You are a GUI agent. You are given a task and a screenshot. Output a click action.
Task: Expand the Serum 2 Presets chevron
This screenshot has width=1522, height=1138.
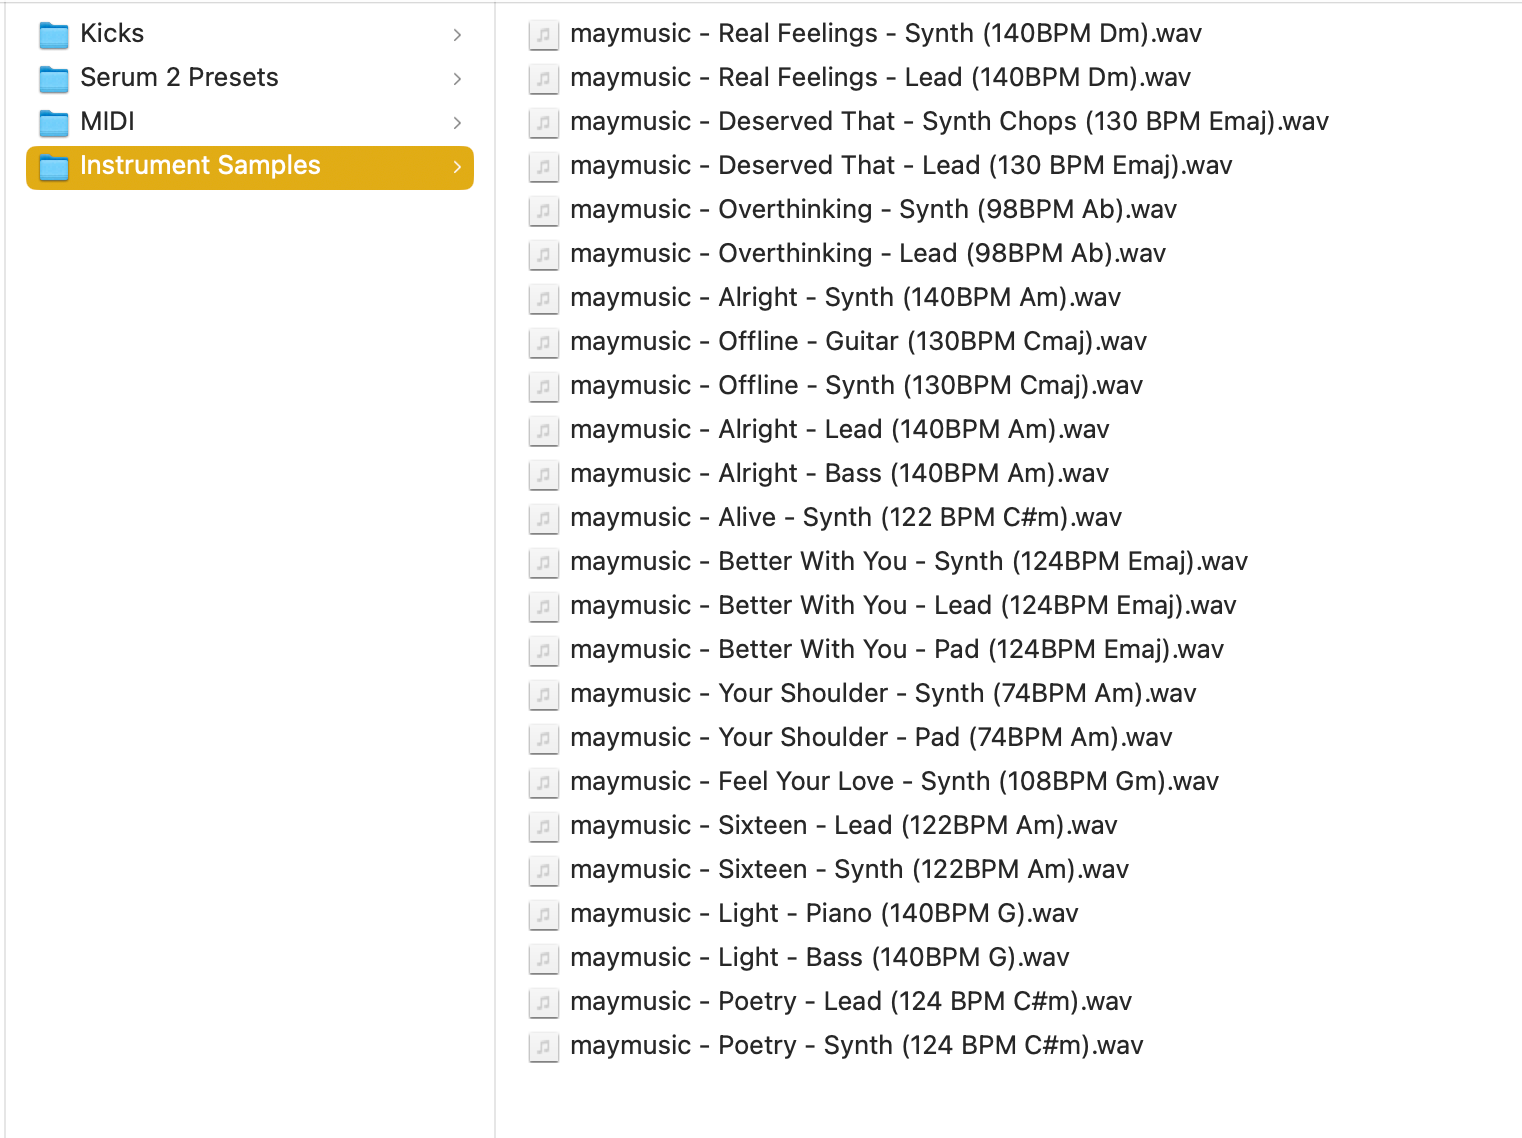click(x=457, y=79)
